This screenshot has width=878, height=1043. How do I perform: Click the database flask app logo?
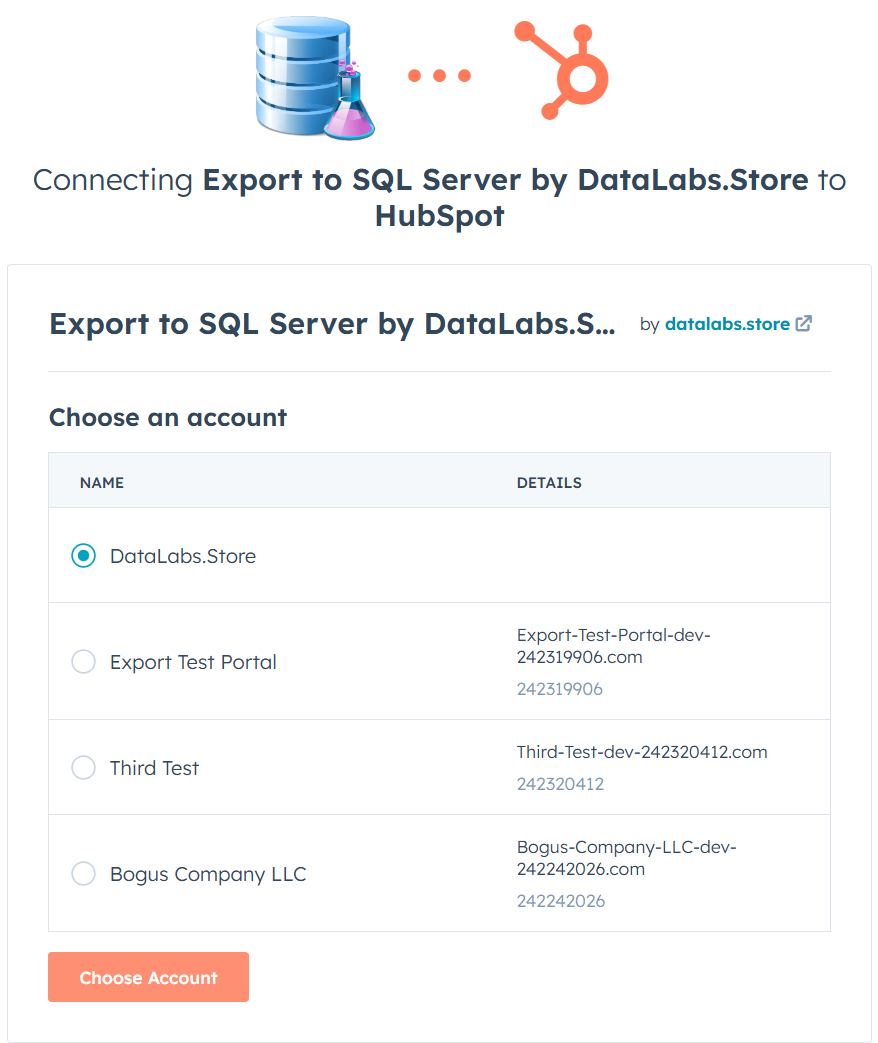point(315,77)
